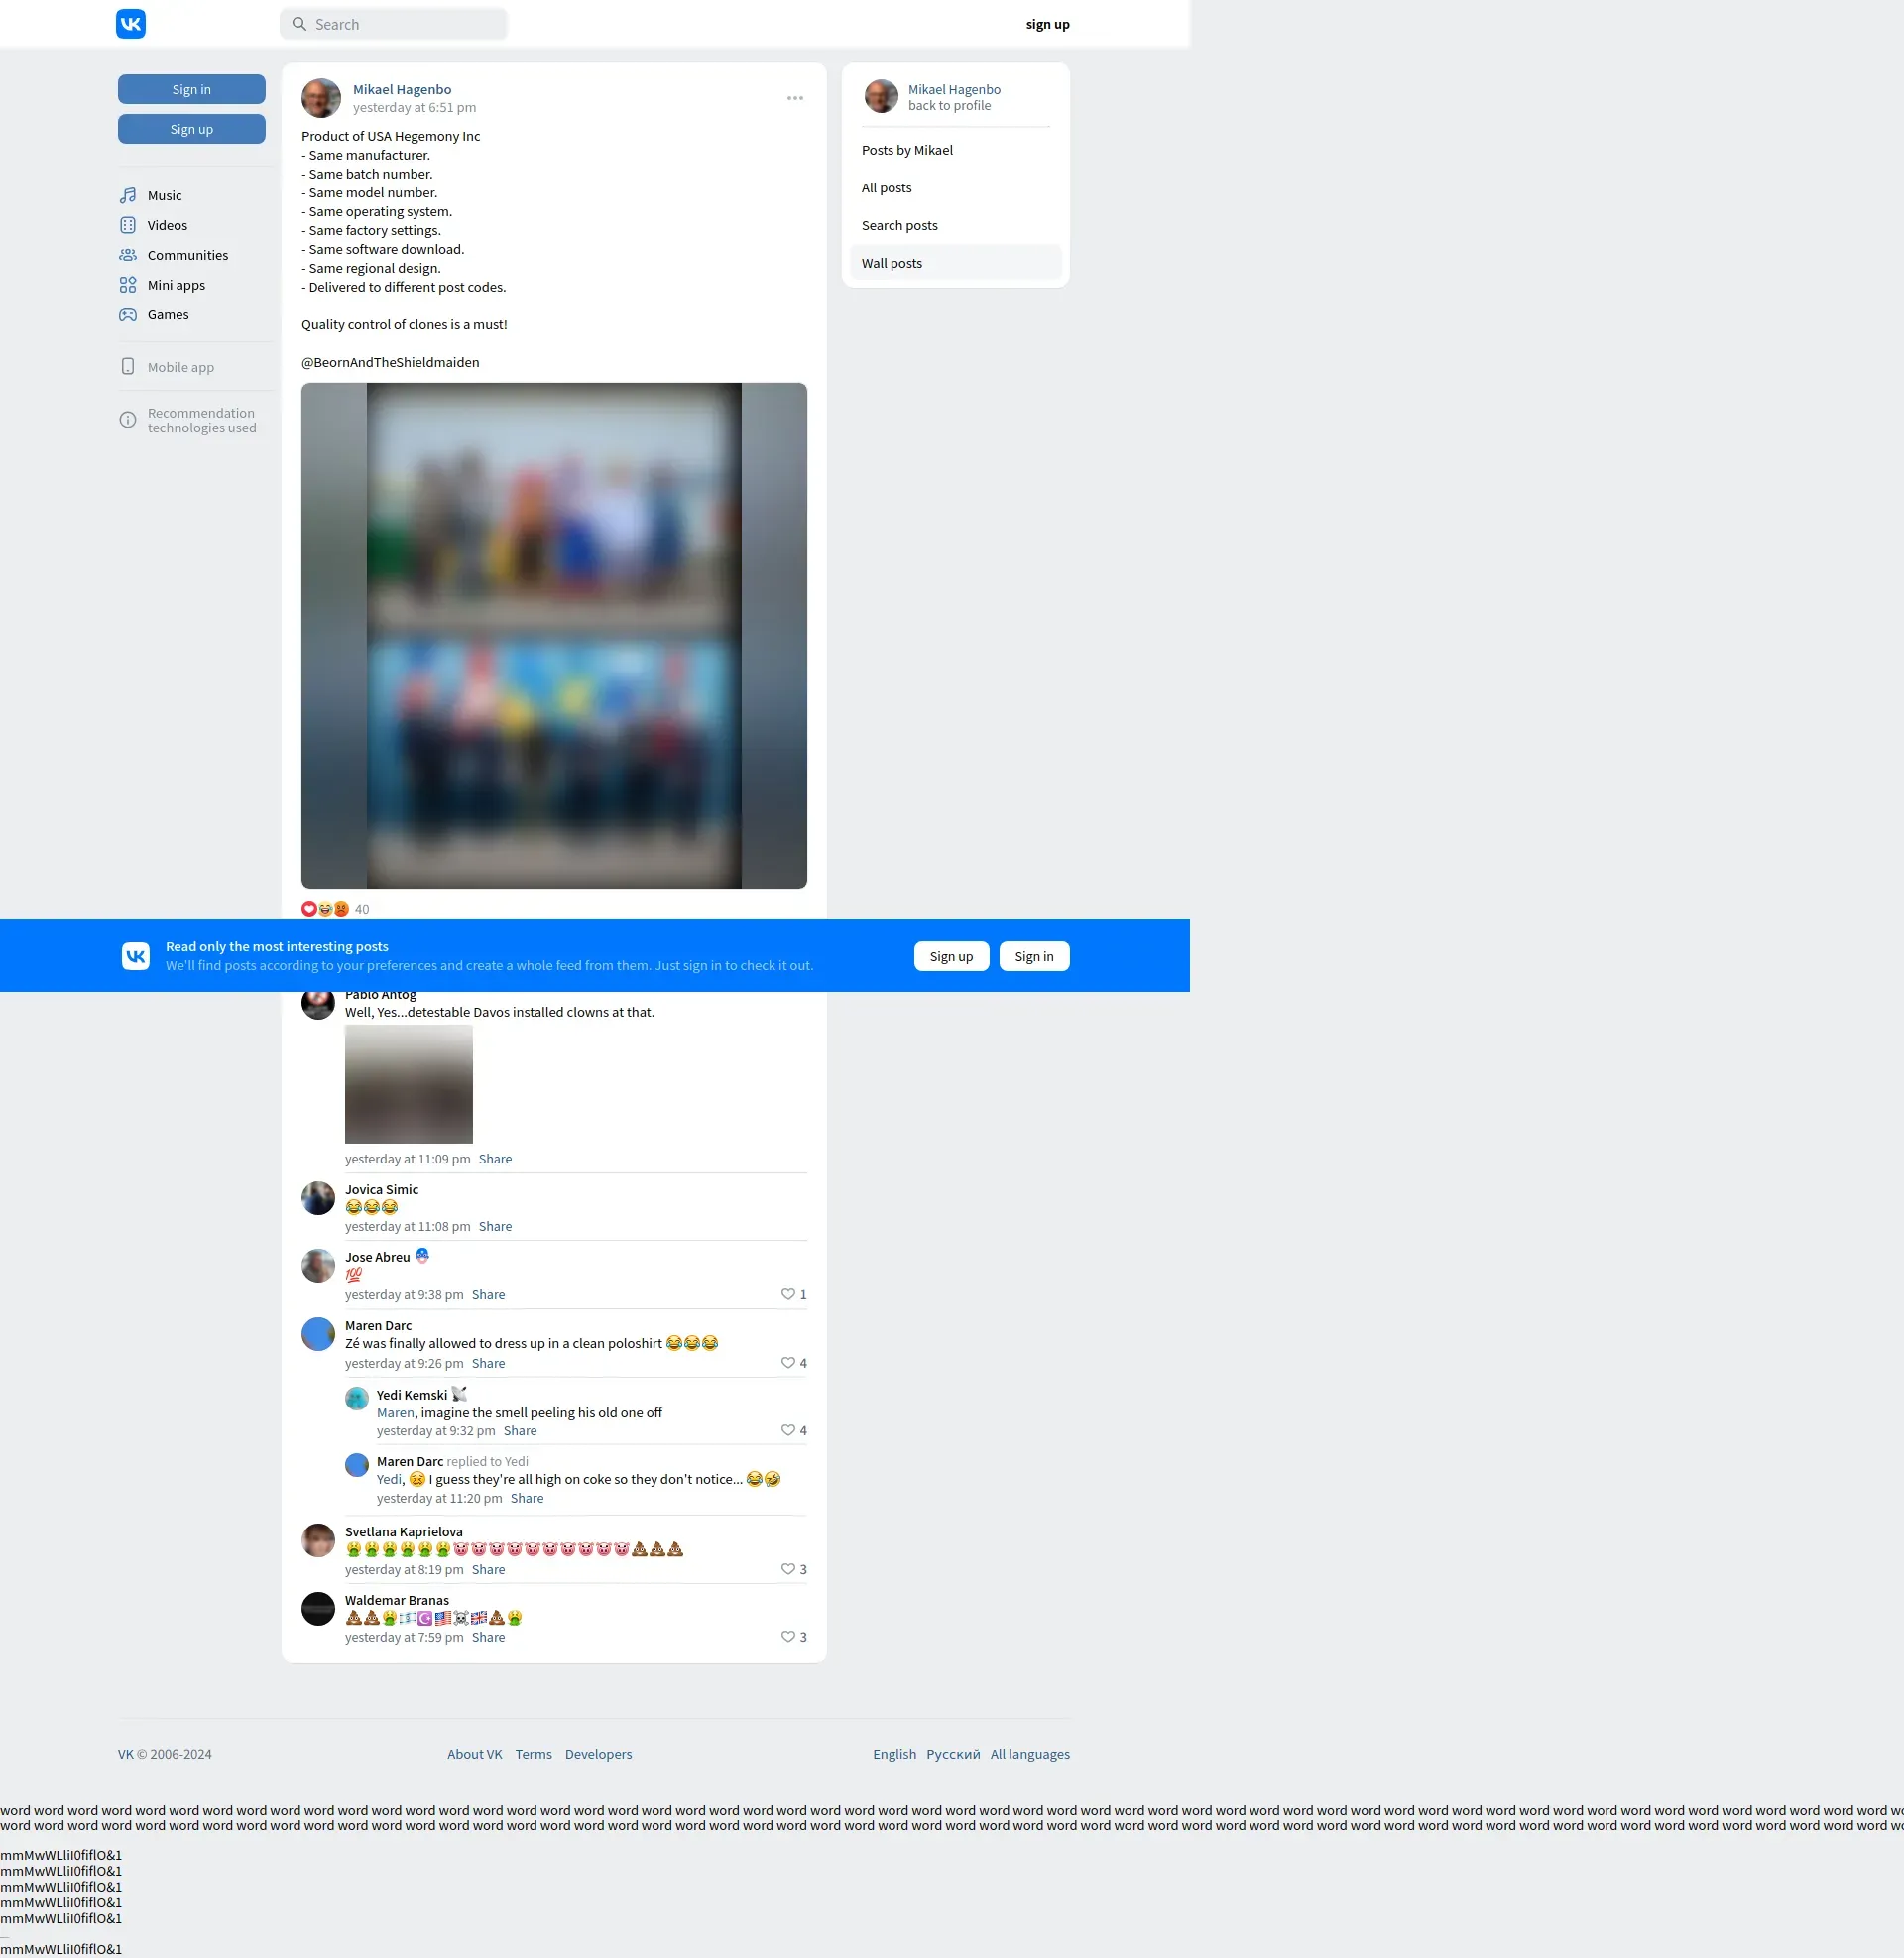The width and height of the screenshot is (1904, 1958).
Task: Click the Mobile app phone icon
Action: [x=128, y=367]
